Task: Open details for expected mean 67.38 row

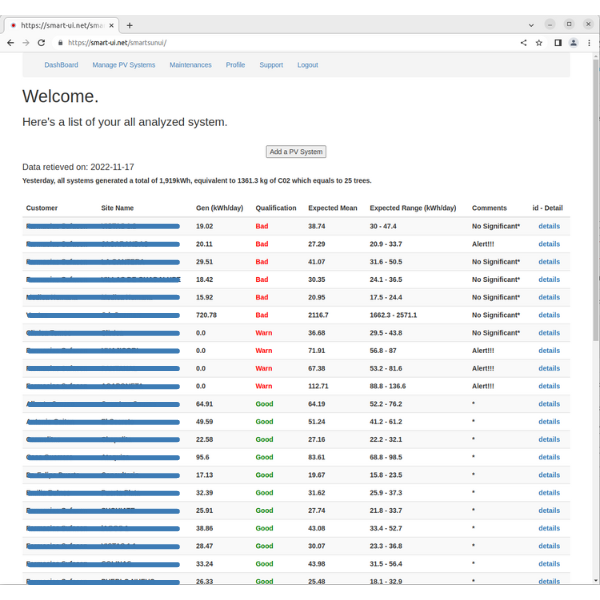Action: click(x=549, y=368)
